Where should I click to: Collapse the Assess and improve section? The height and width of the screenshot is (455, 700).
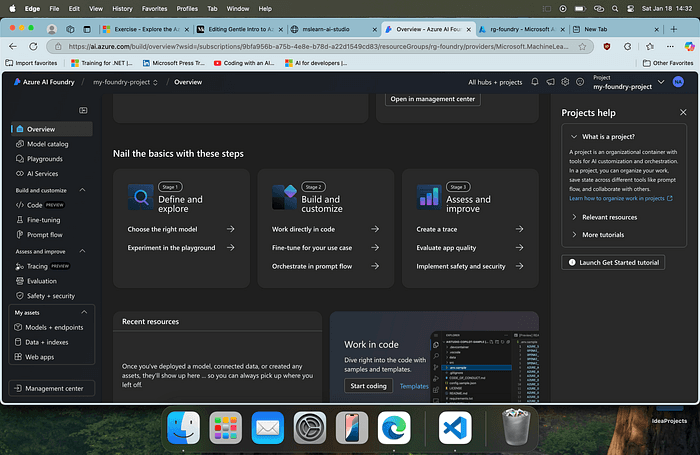tap(83, 251)
